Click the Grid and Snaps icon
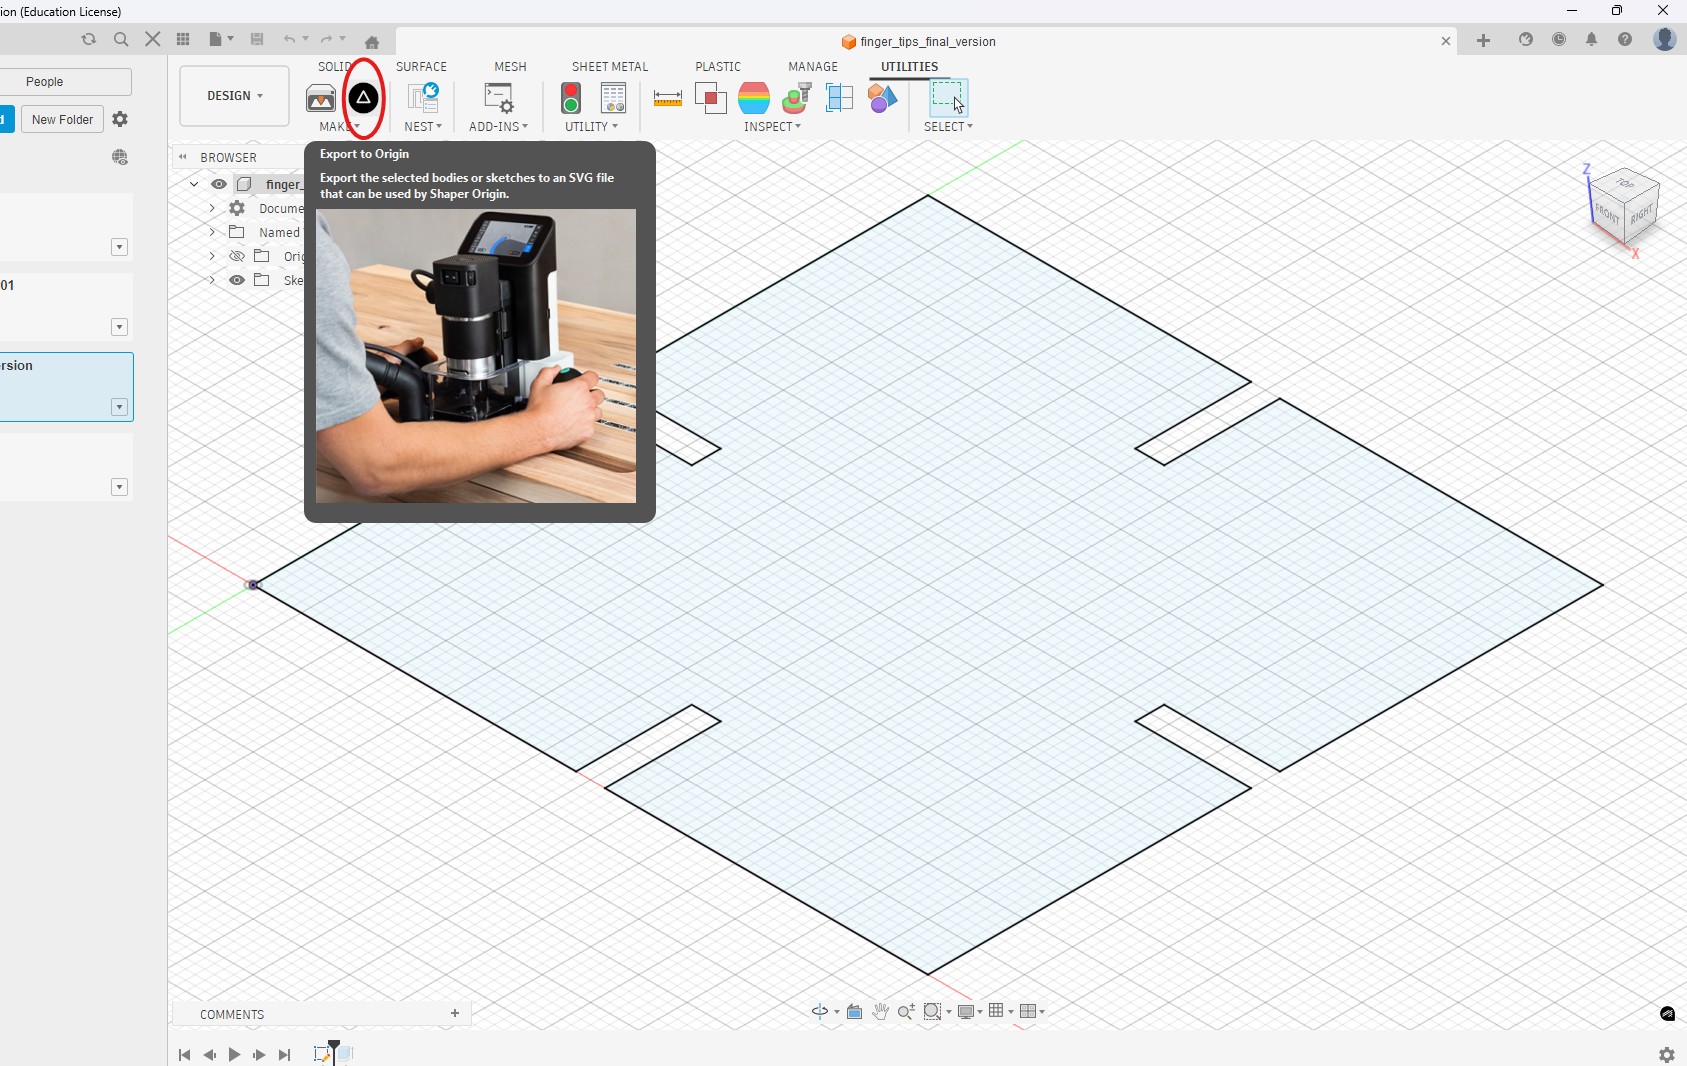Viewport: 1687px width, 1066px height. pyautogui.click(x=996, y=1011)
